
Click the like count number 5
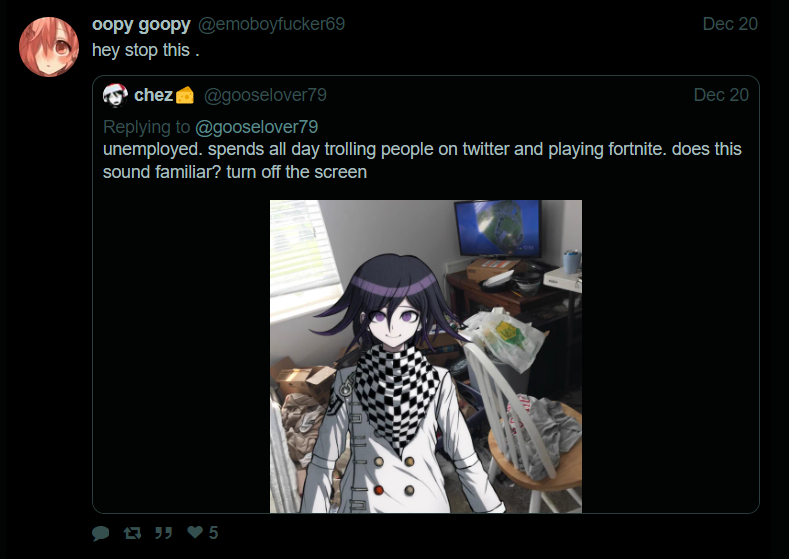pos(213,532)
